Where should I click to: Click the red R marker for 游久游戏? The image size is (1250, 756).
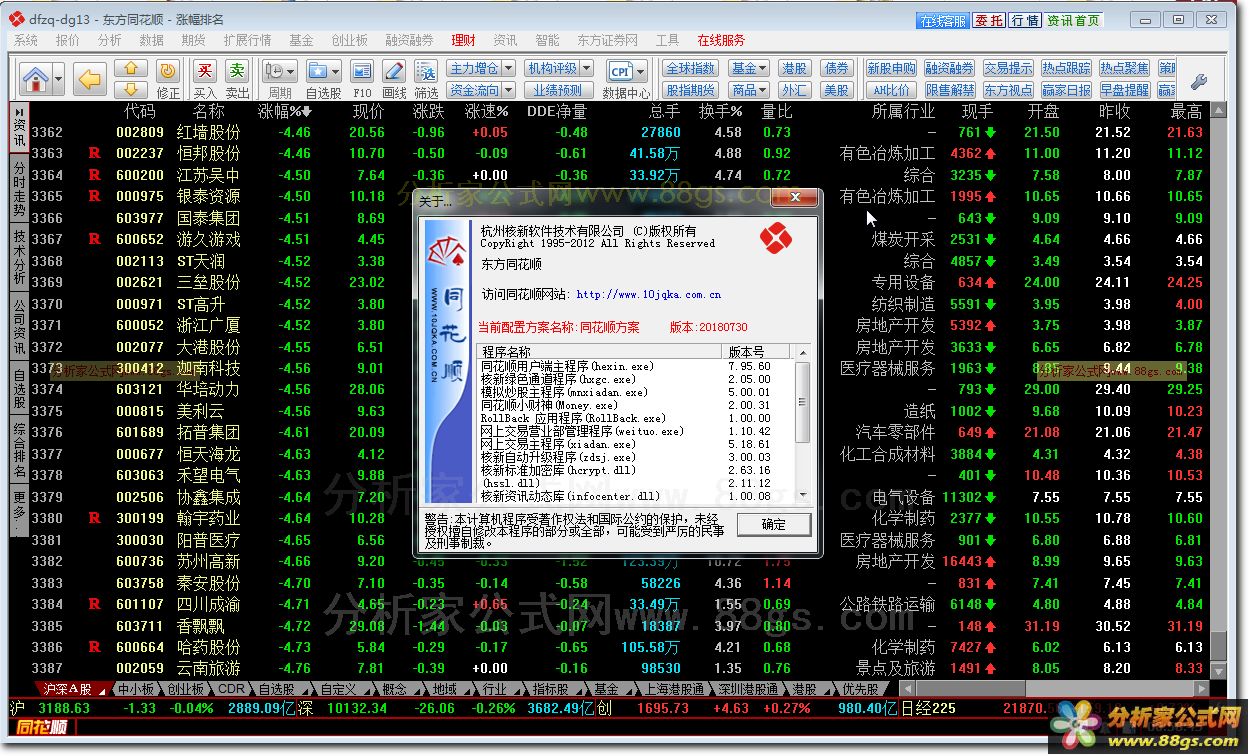point(95,239)
